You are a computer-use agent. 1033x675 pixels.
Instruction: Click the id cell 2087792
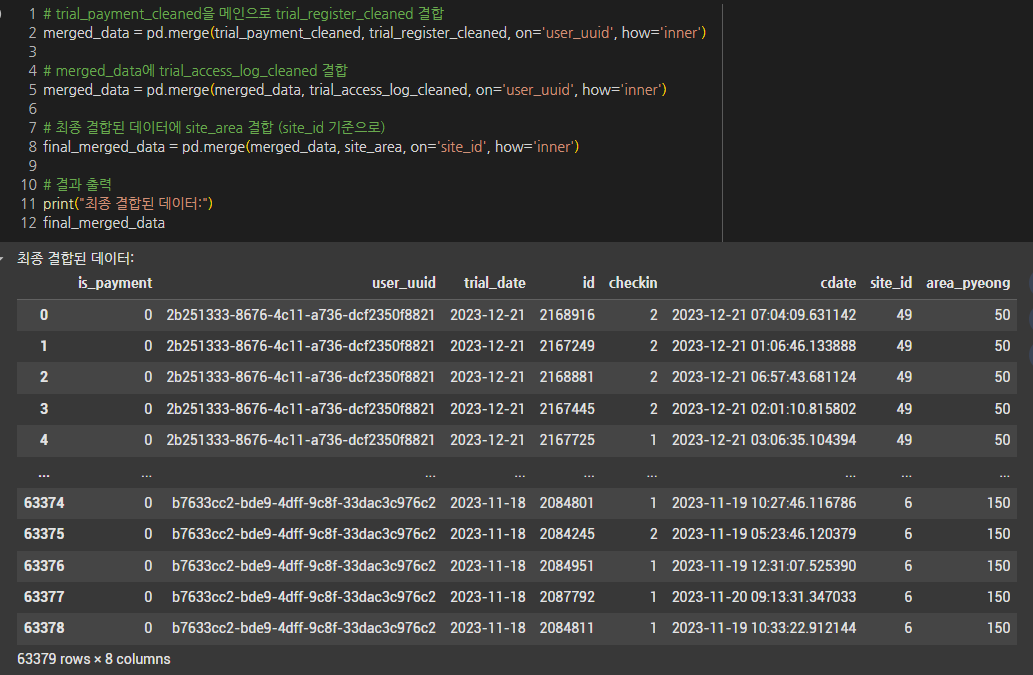[567, 597]
